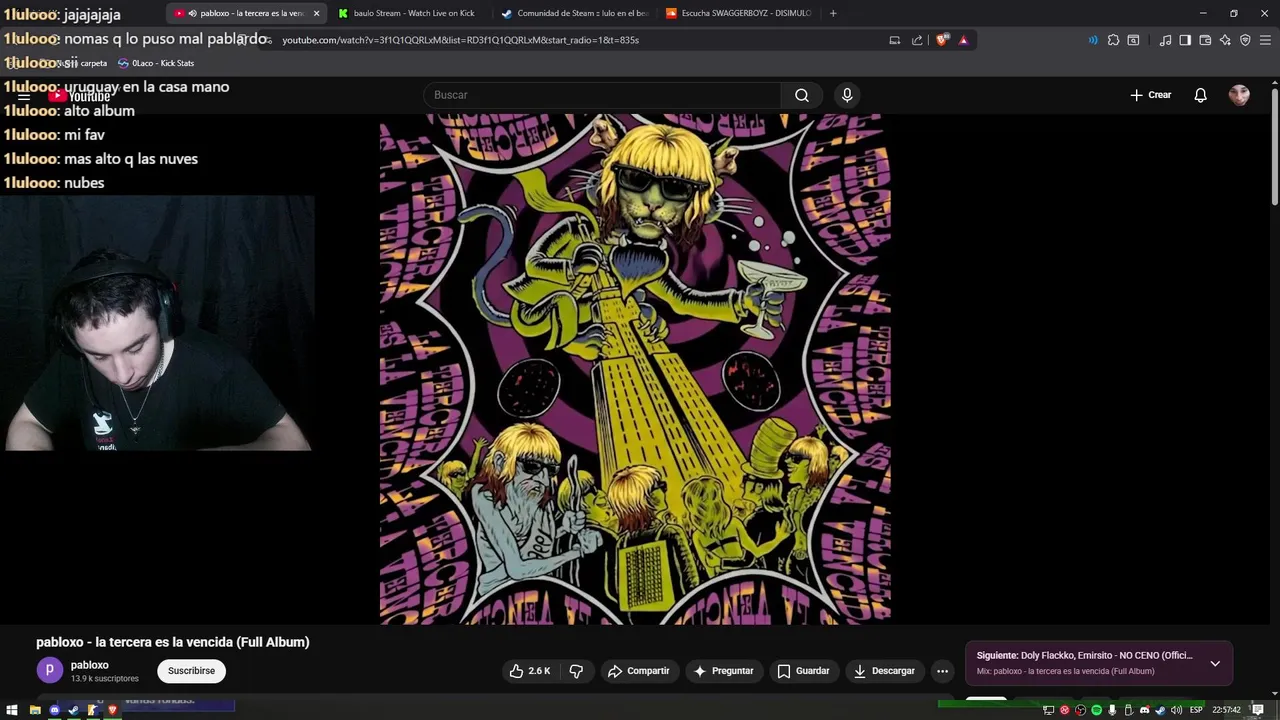
Task: Switch to baulo Stream Kick tab
Action: coord(413,13)
